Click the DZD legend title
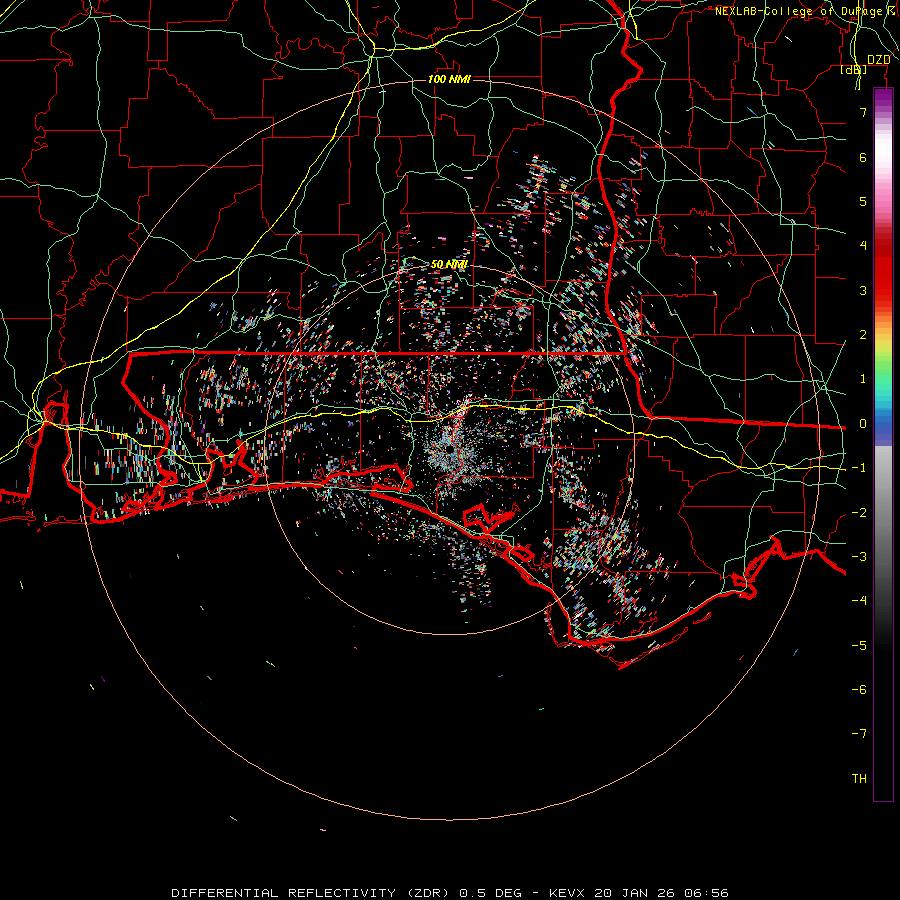The height and width of the screenshot is (900, 900). 878,60
